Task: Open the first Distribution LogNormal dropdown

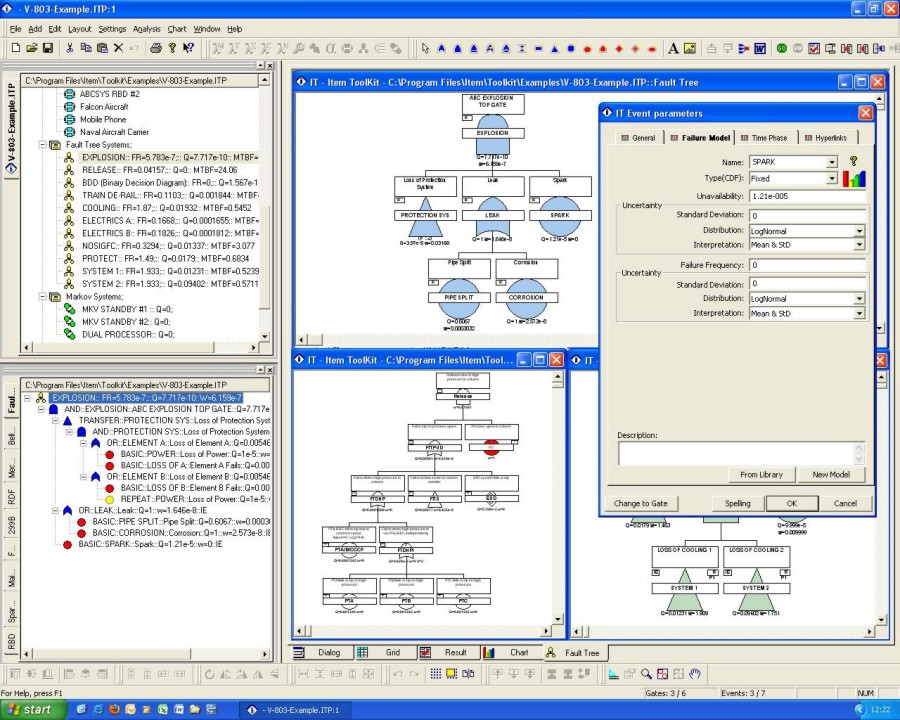Action: click(x=858, y=231)
